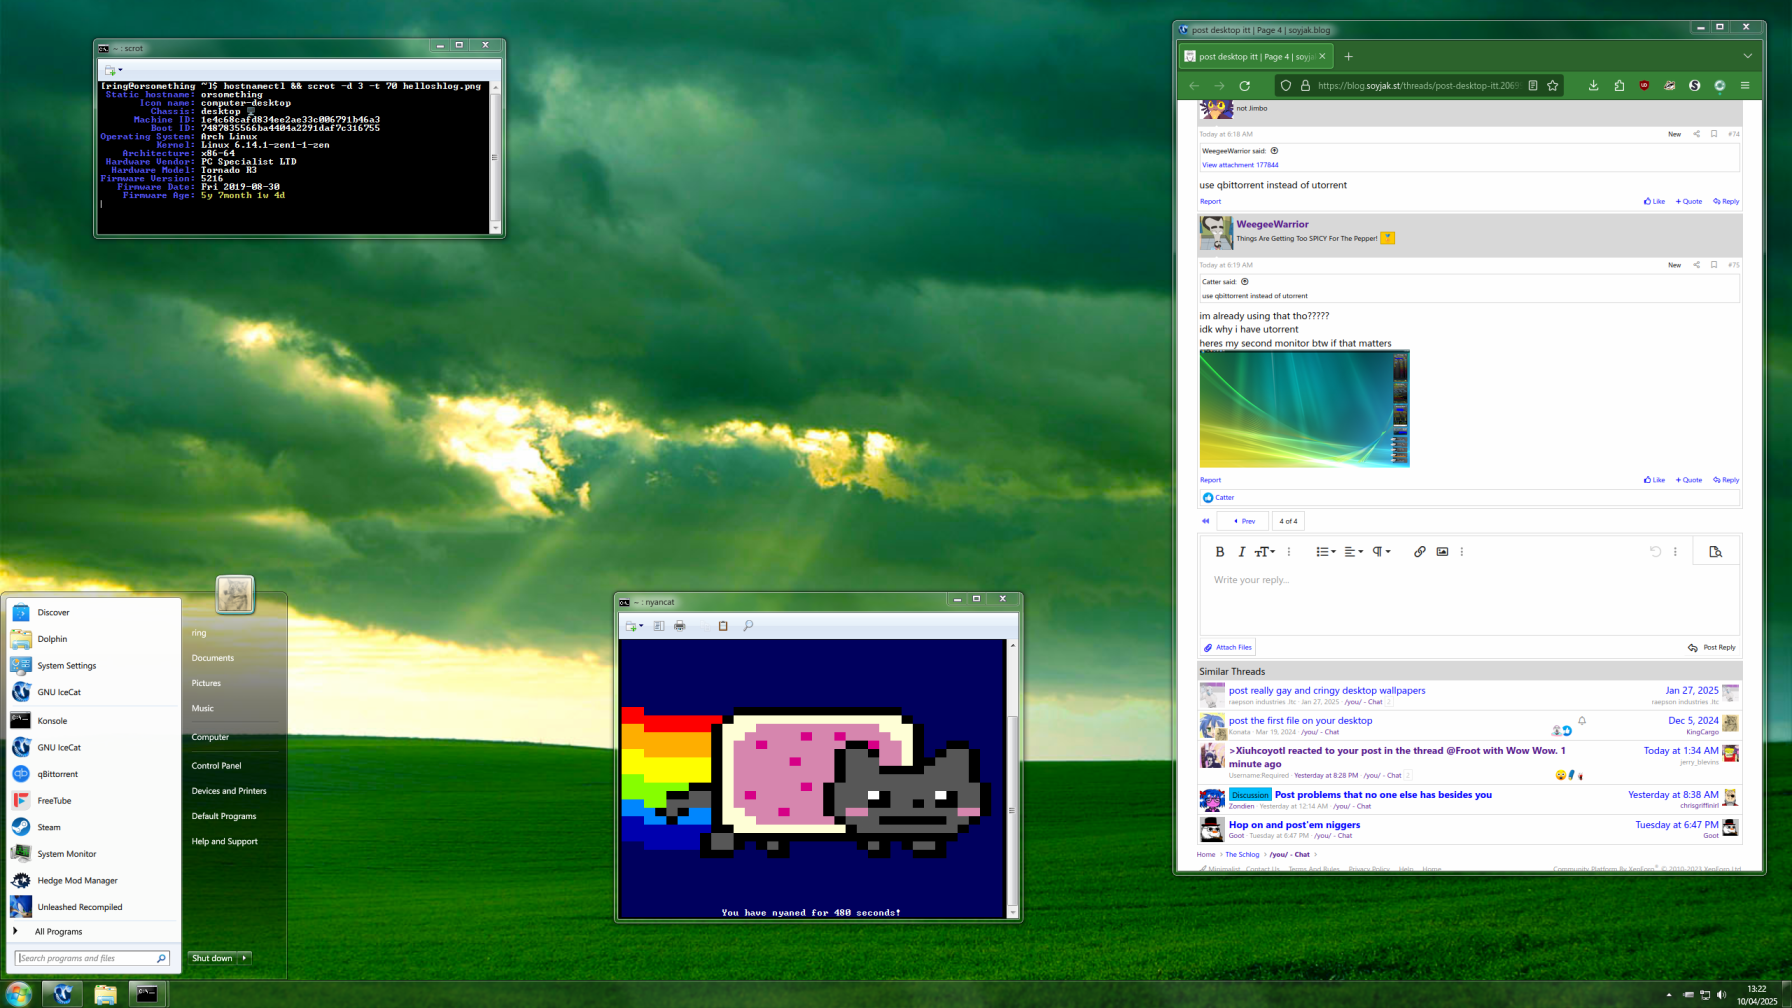
Task: Insert an image in the reply editor
Action: pos(1442,552)
